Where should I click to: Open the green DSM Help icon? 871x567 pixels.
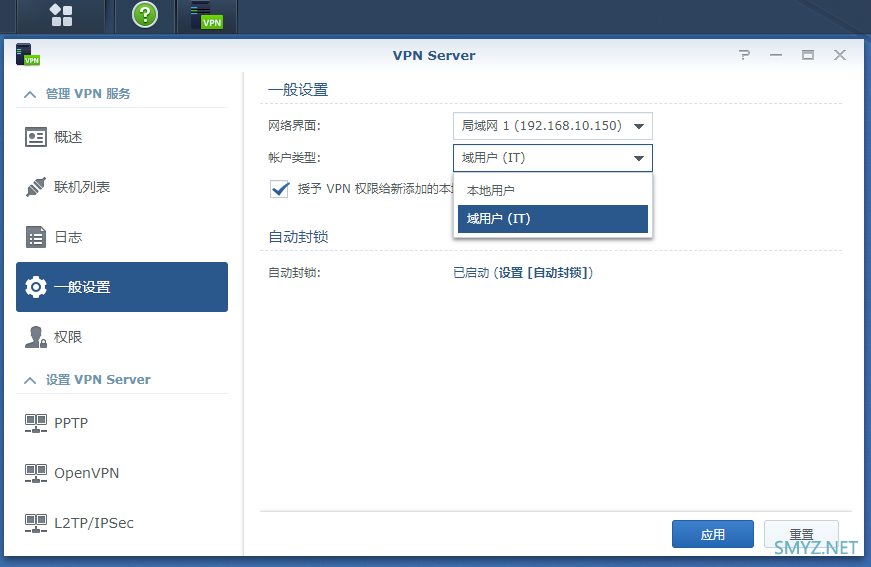pos(145,14)
